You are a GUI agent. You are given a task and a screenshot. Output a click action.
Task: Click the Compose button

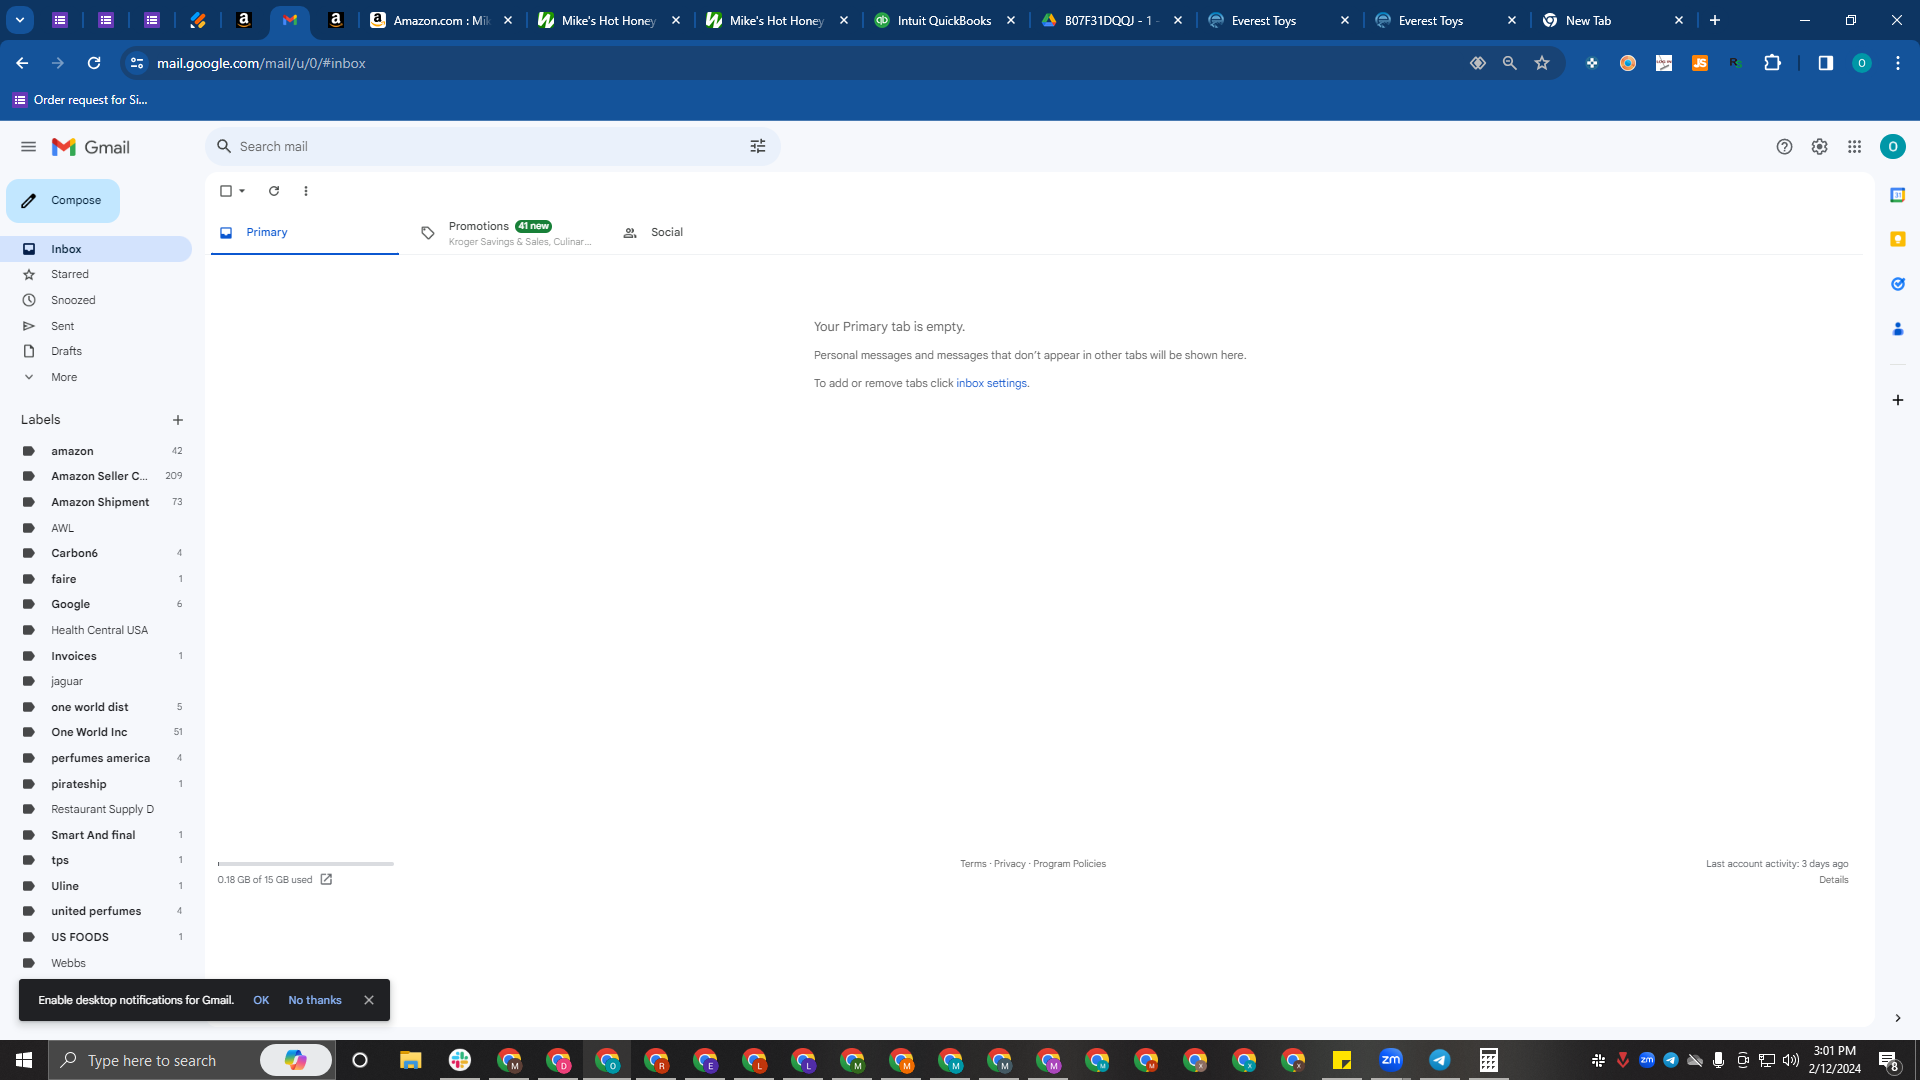(63, 201)
